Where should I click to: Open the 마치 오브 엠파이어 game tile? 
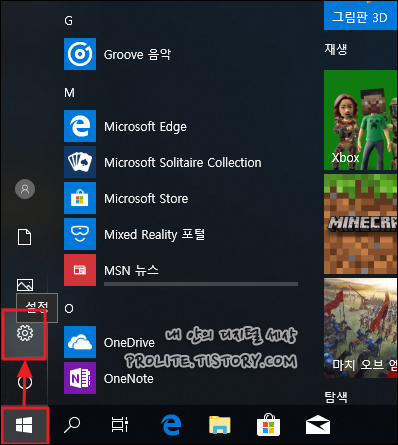point(360,328)
